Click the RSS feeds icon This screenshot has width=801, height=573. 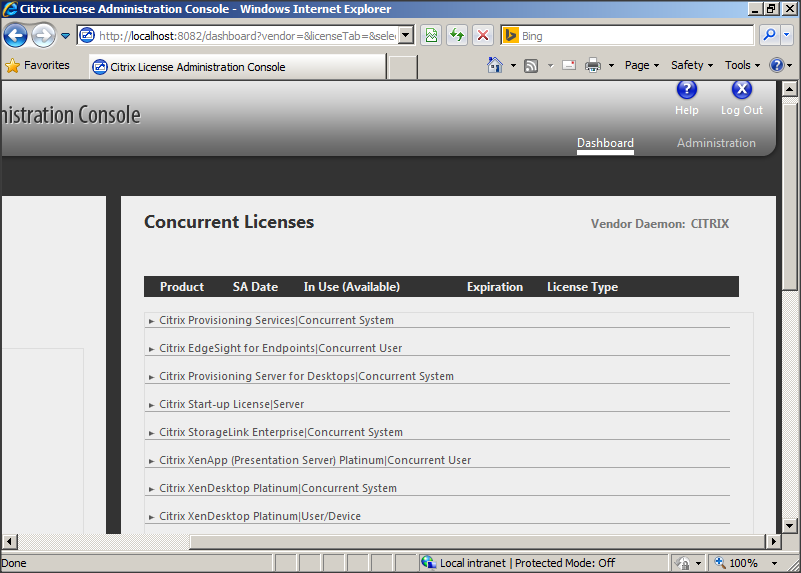click(x=531, y=65)
